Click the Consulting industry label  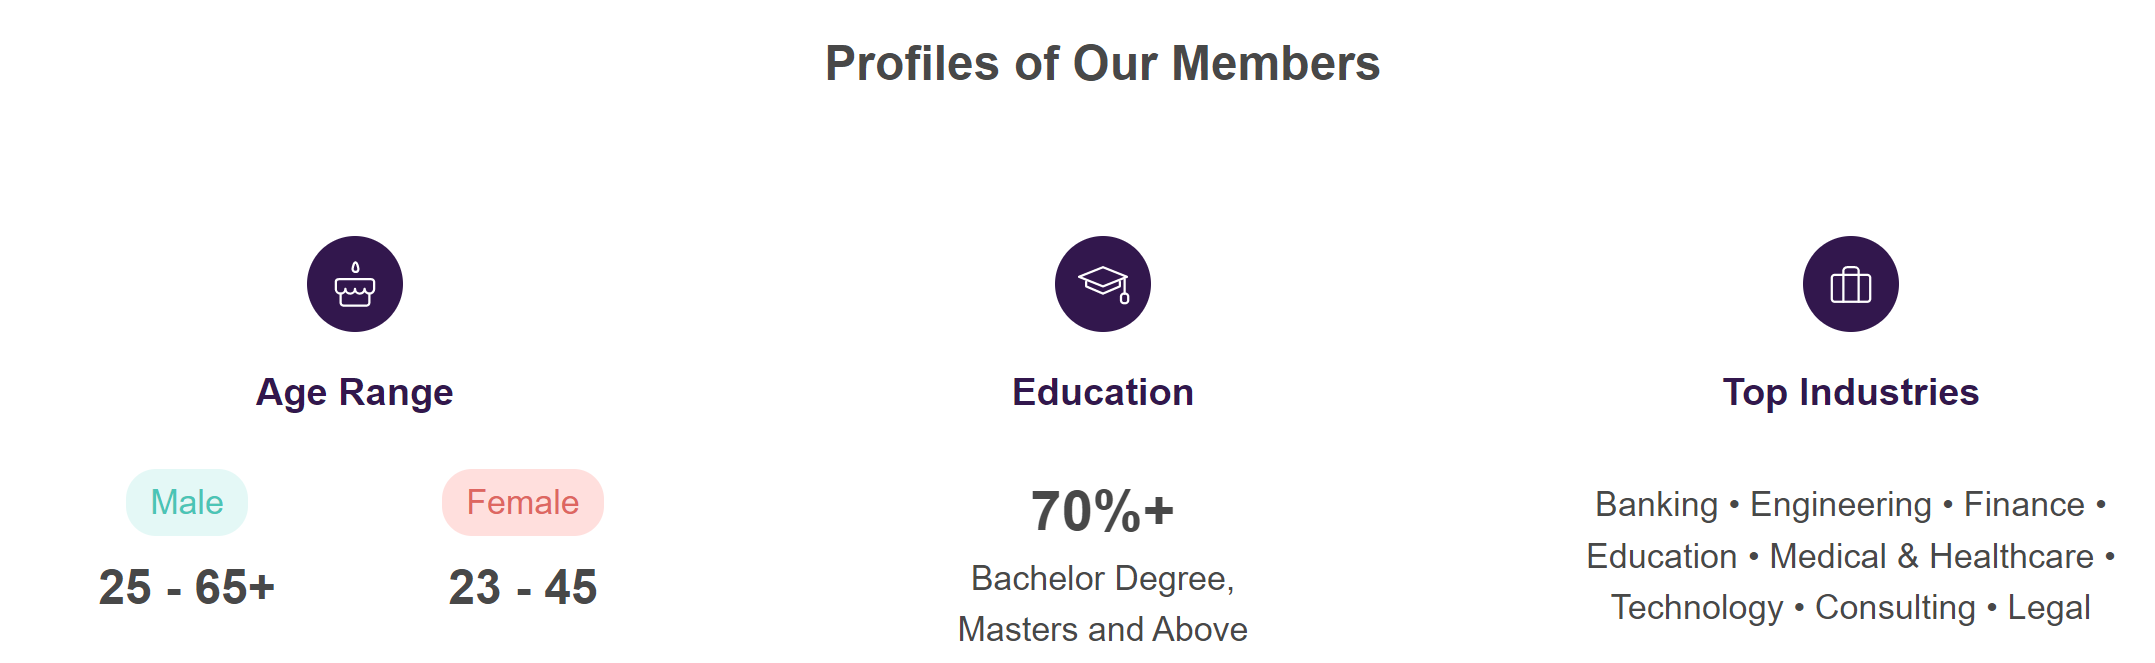1896,608
